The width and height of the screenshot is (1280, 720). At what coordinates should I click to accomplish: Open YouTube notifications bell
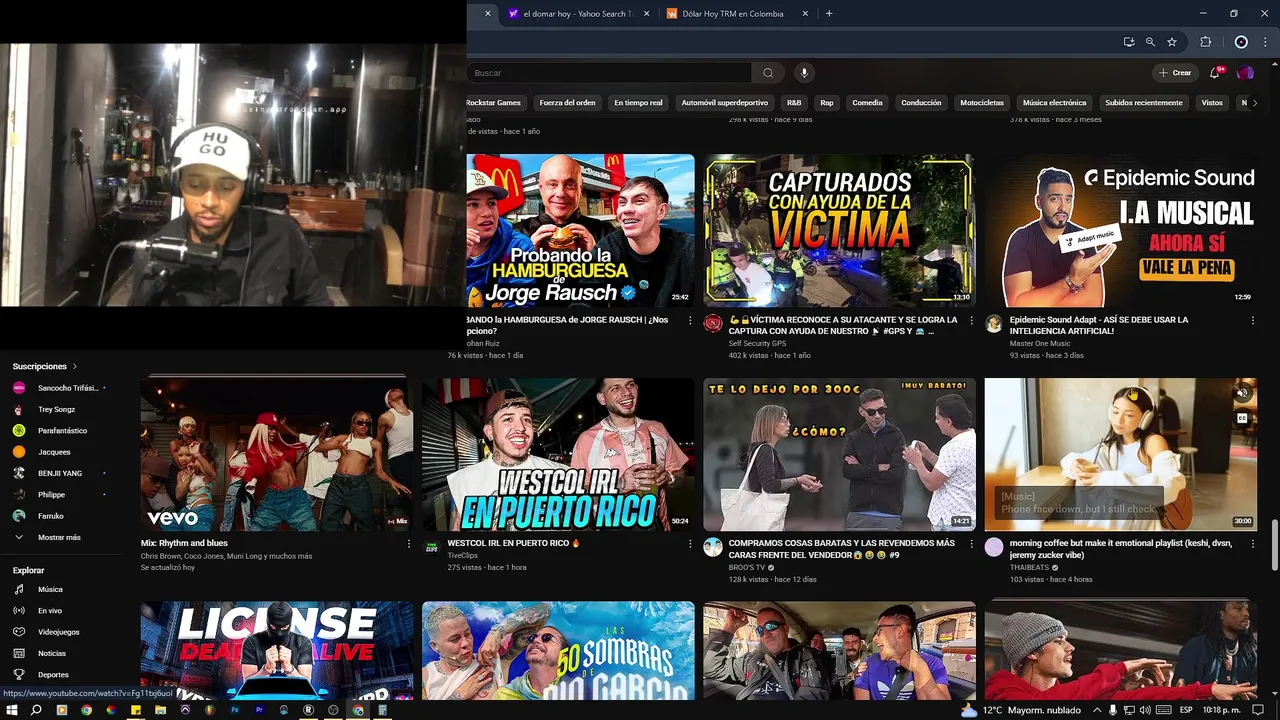click(1215, 73)
